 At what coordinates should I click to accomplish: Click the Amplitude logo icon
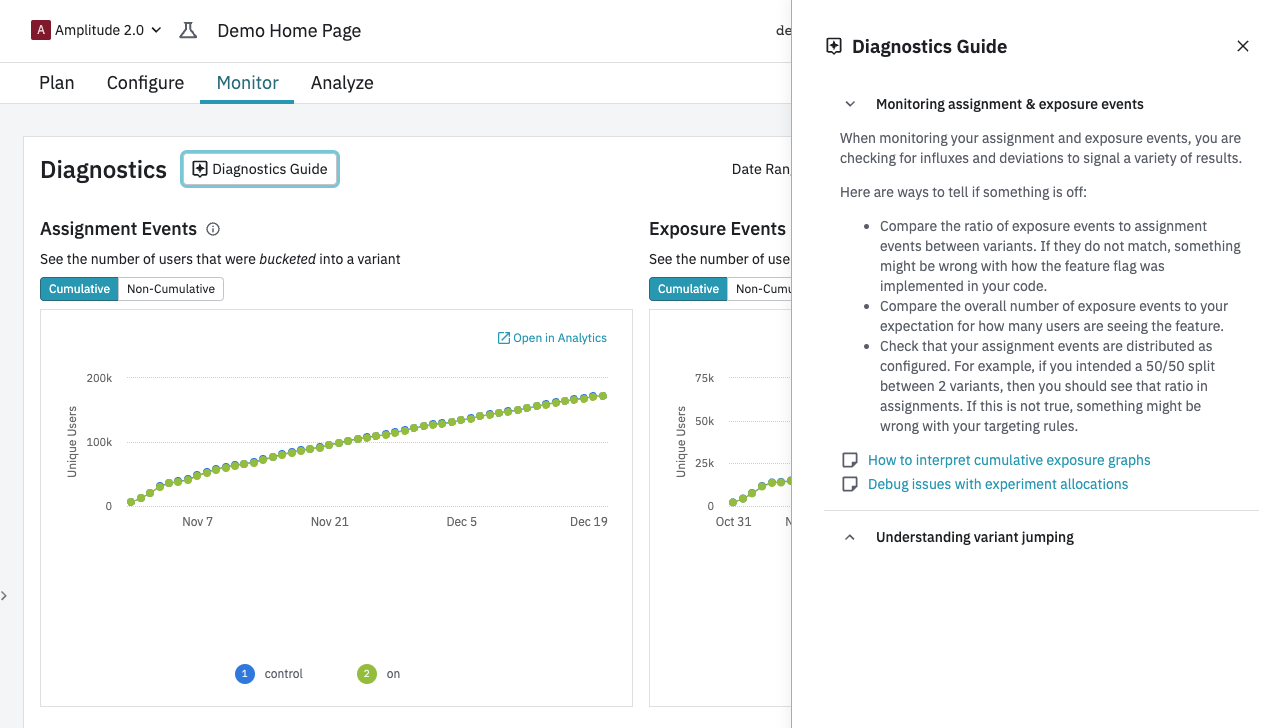(41, 30)
